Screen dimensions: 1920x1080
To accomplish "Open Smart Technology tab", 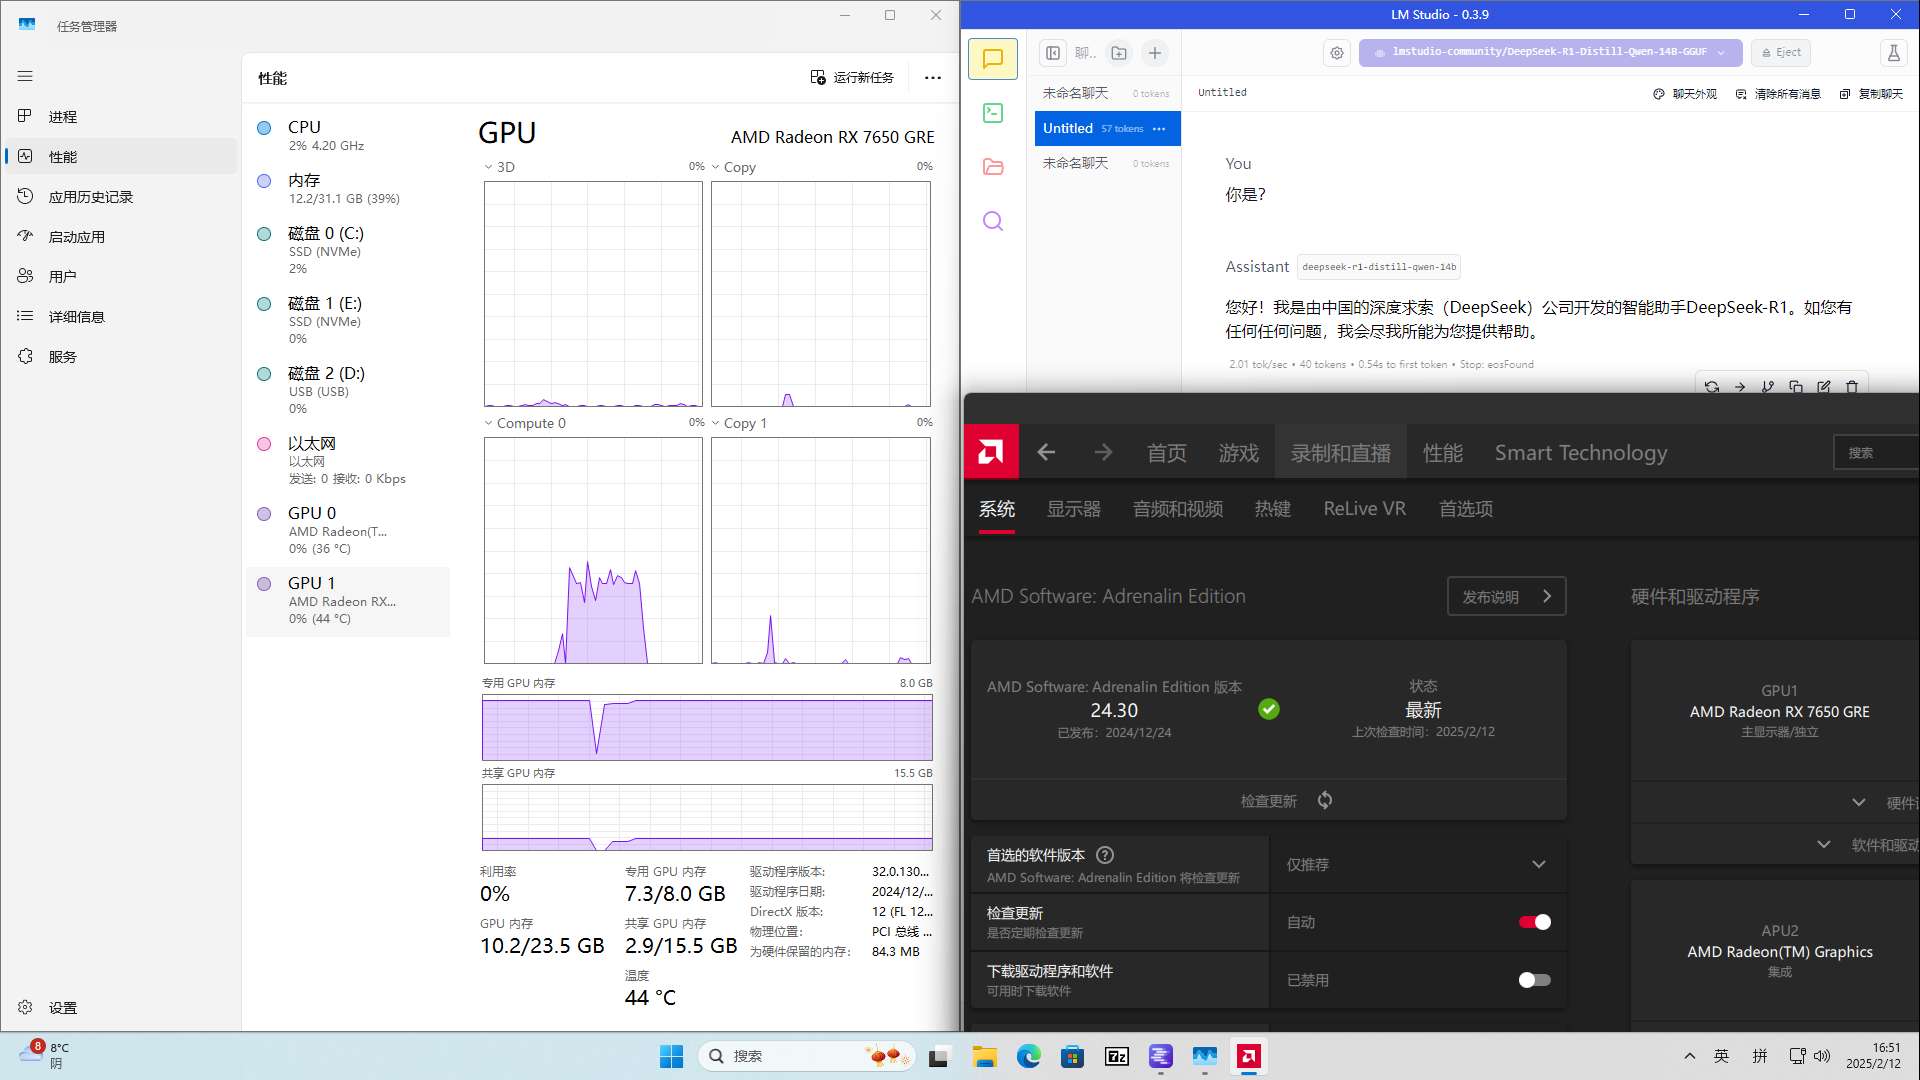I will pos(1580,453).
